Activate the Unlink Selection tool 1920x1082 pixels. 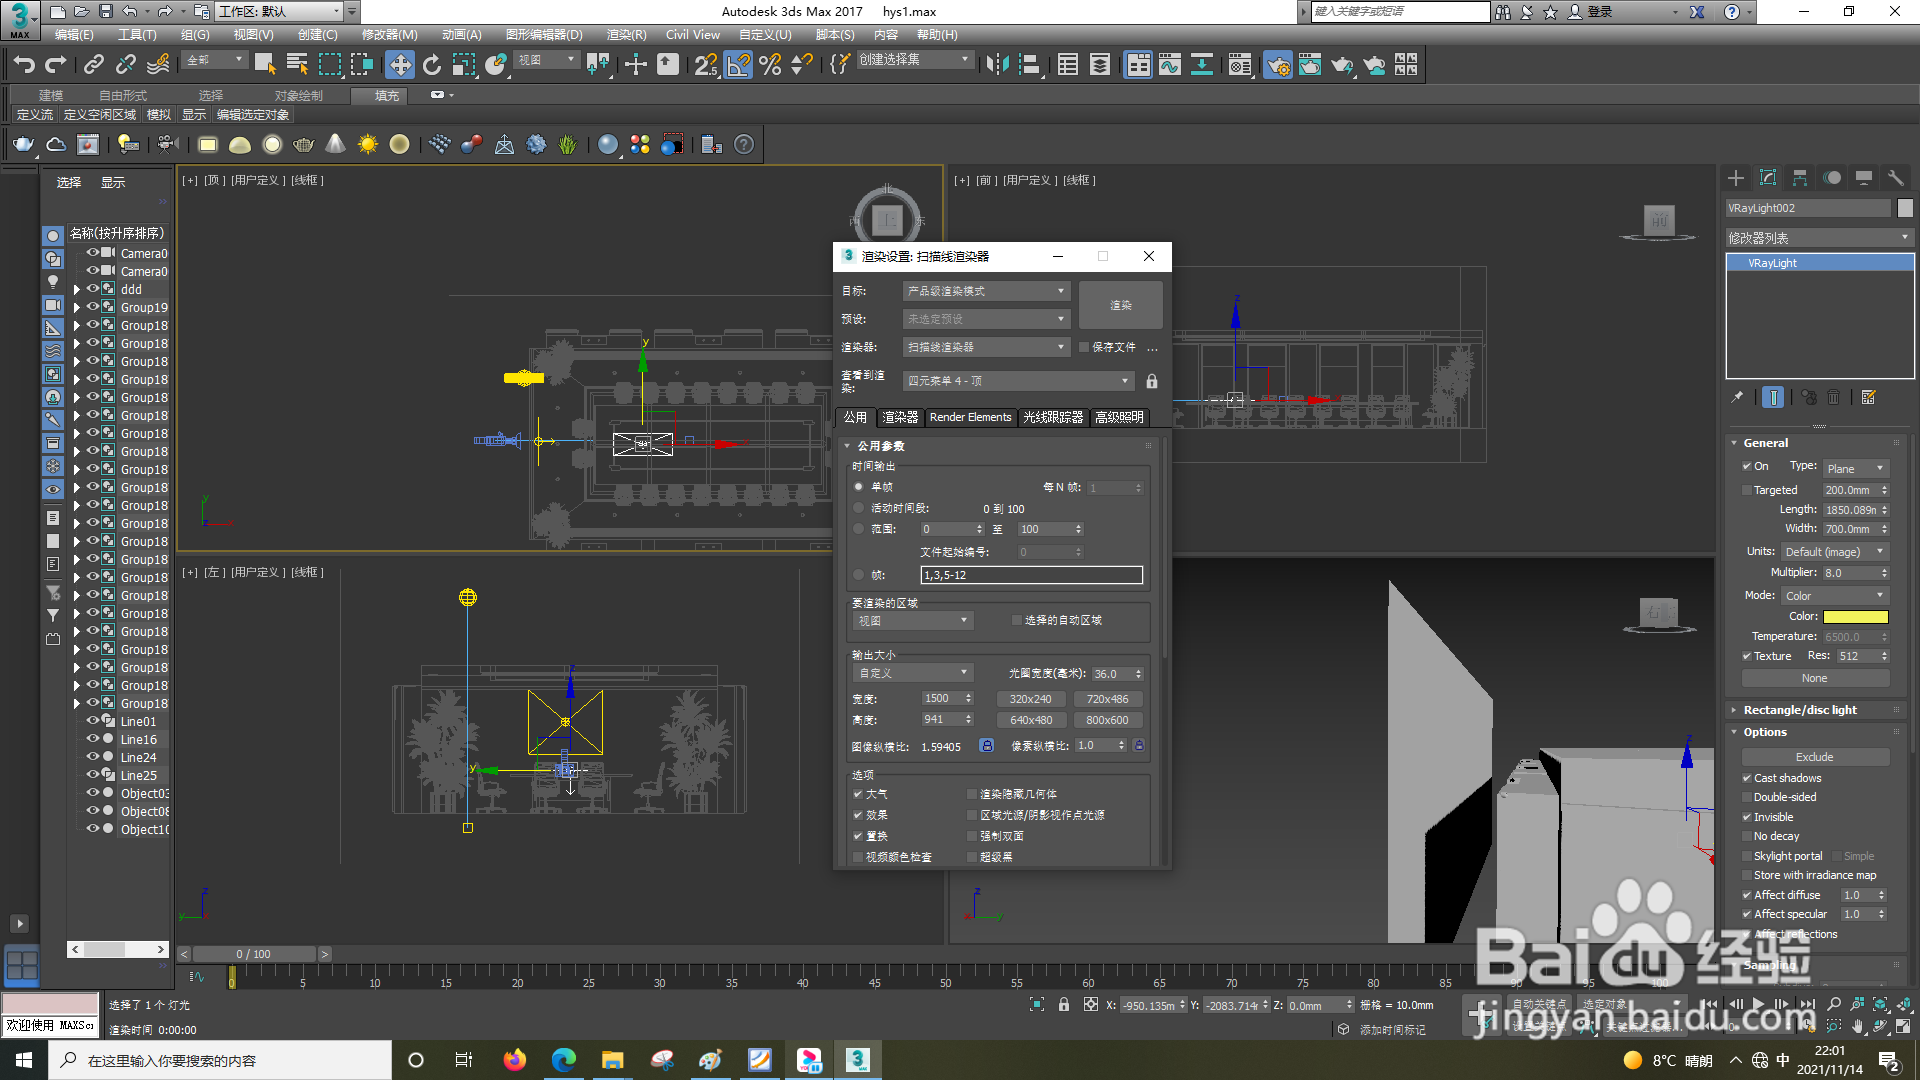(x=126, y=66)
